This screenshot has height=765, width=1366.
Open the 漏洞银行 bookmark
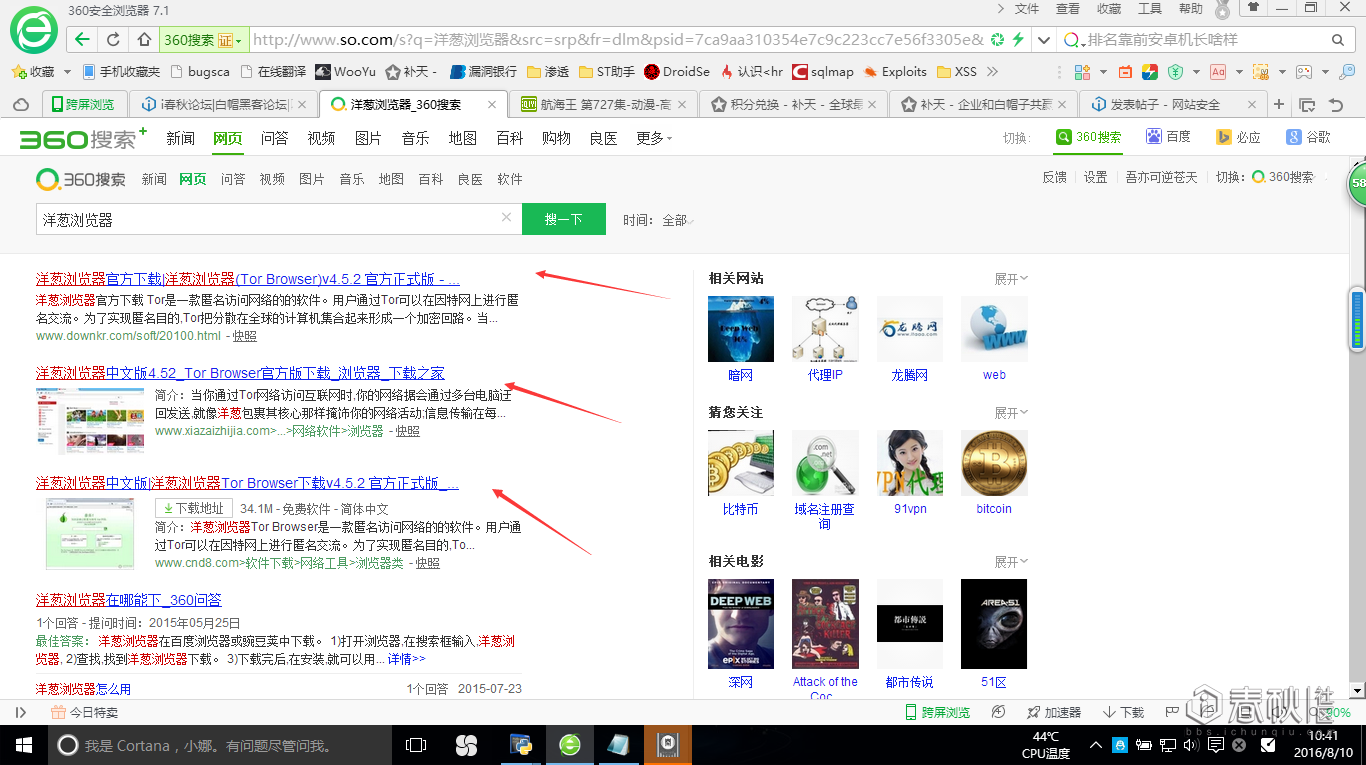pyautogui.click(x=484, y=72)
